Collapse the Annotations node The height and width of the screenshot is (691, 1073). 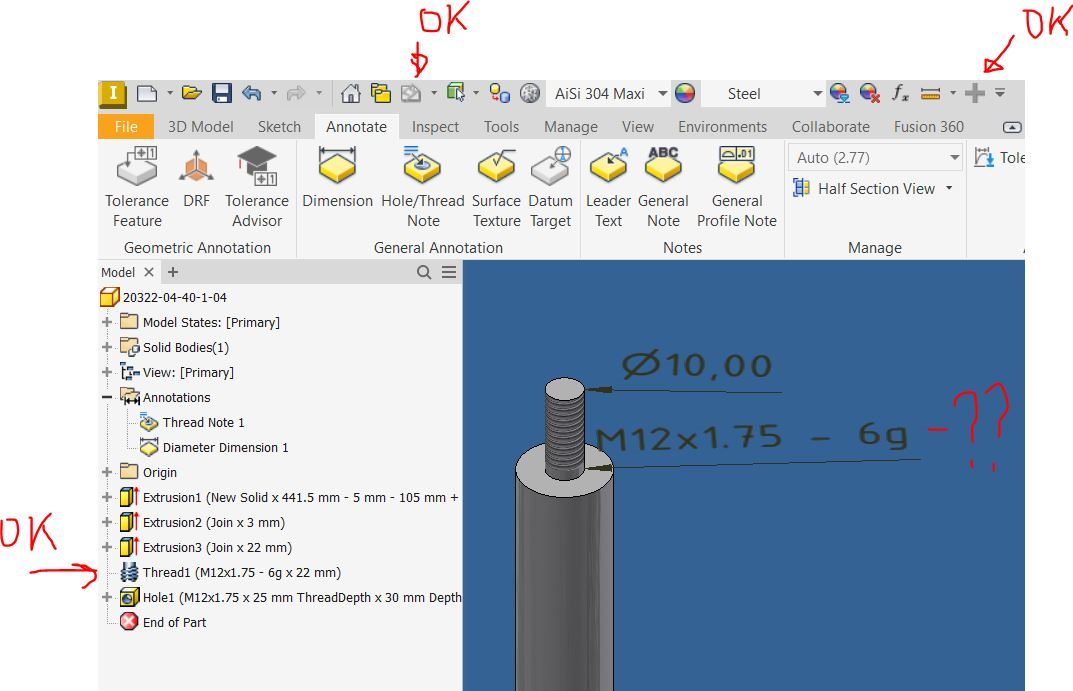[x=107, y=397]
